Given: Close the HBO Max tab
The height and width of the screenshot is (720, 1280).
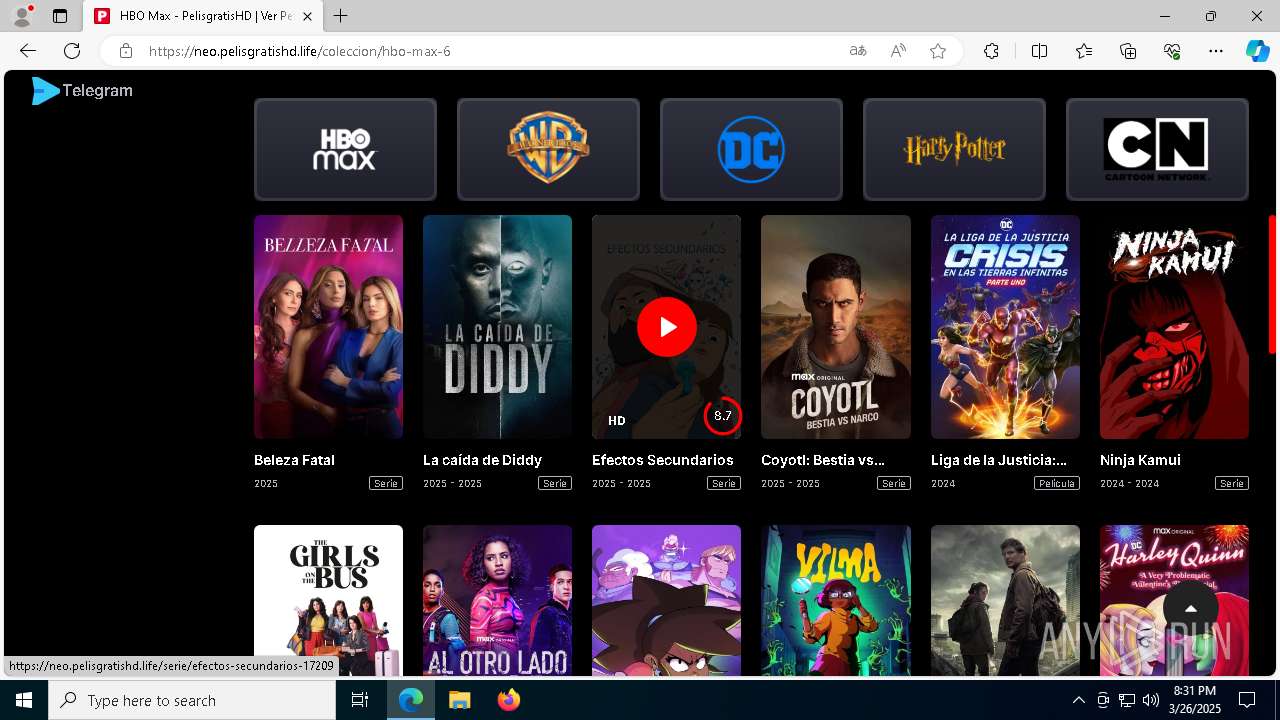Looking at the screenshot, I should (307, 16).
